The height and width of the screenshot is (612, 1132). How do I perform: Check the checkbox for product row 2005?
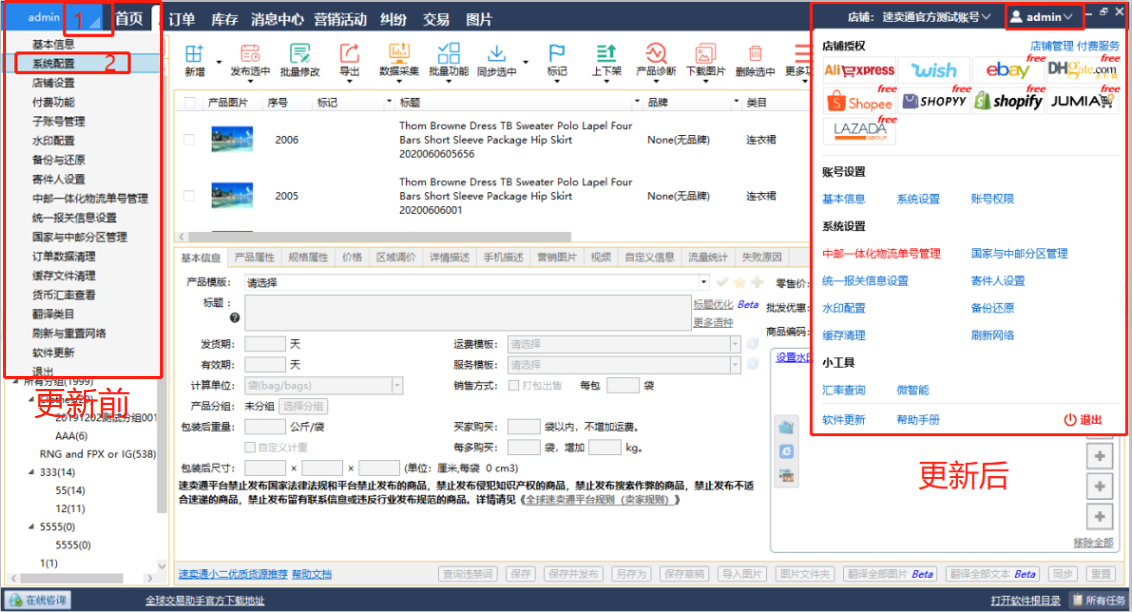(x=189, y=196)
